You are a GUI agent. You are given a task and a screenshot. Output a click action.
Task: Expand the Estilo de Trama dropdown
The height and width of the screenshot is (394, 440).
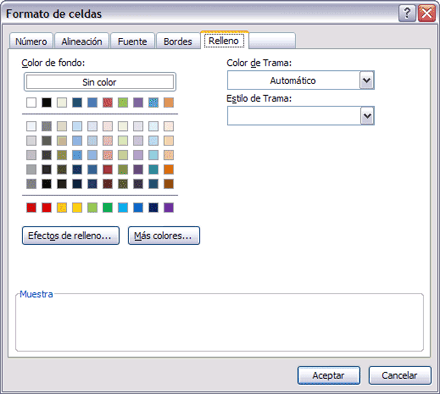point(367,116)
